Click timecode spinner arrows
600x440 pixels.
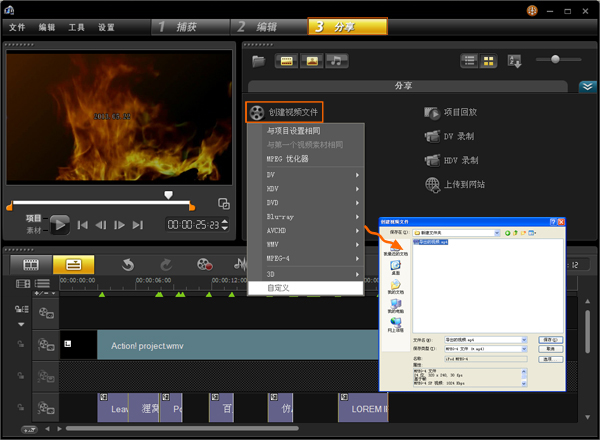coord(225,225)
